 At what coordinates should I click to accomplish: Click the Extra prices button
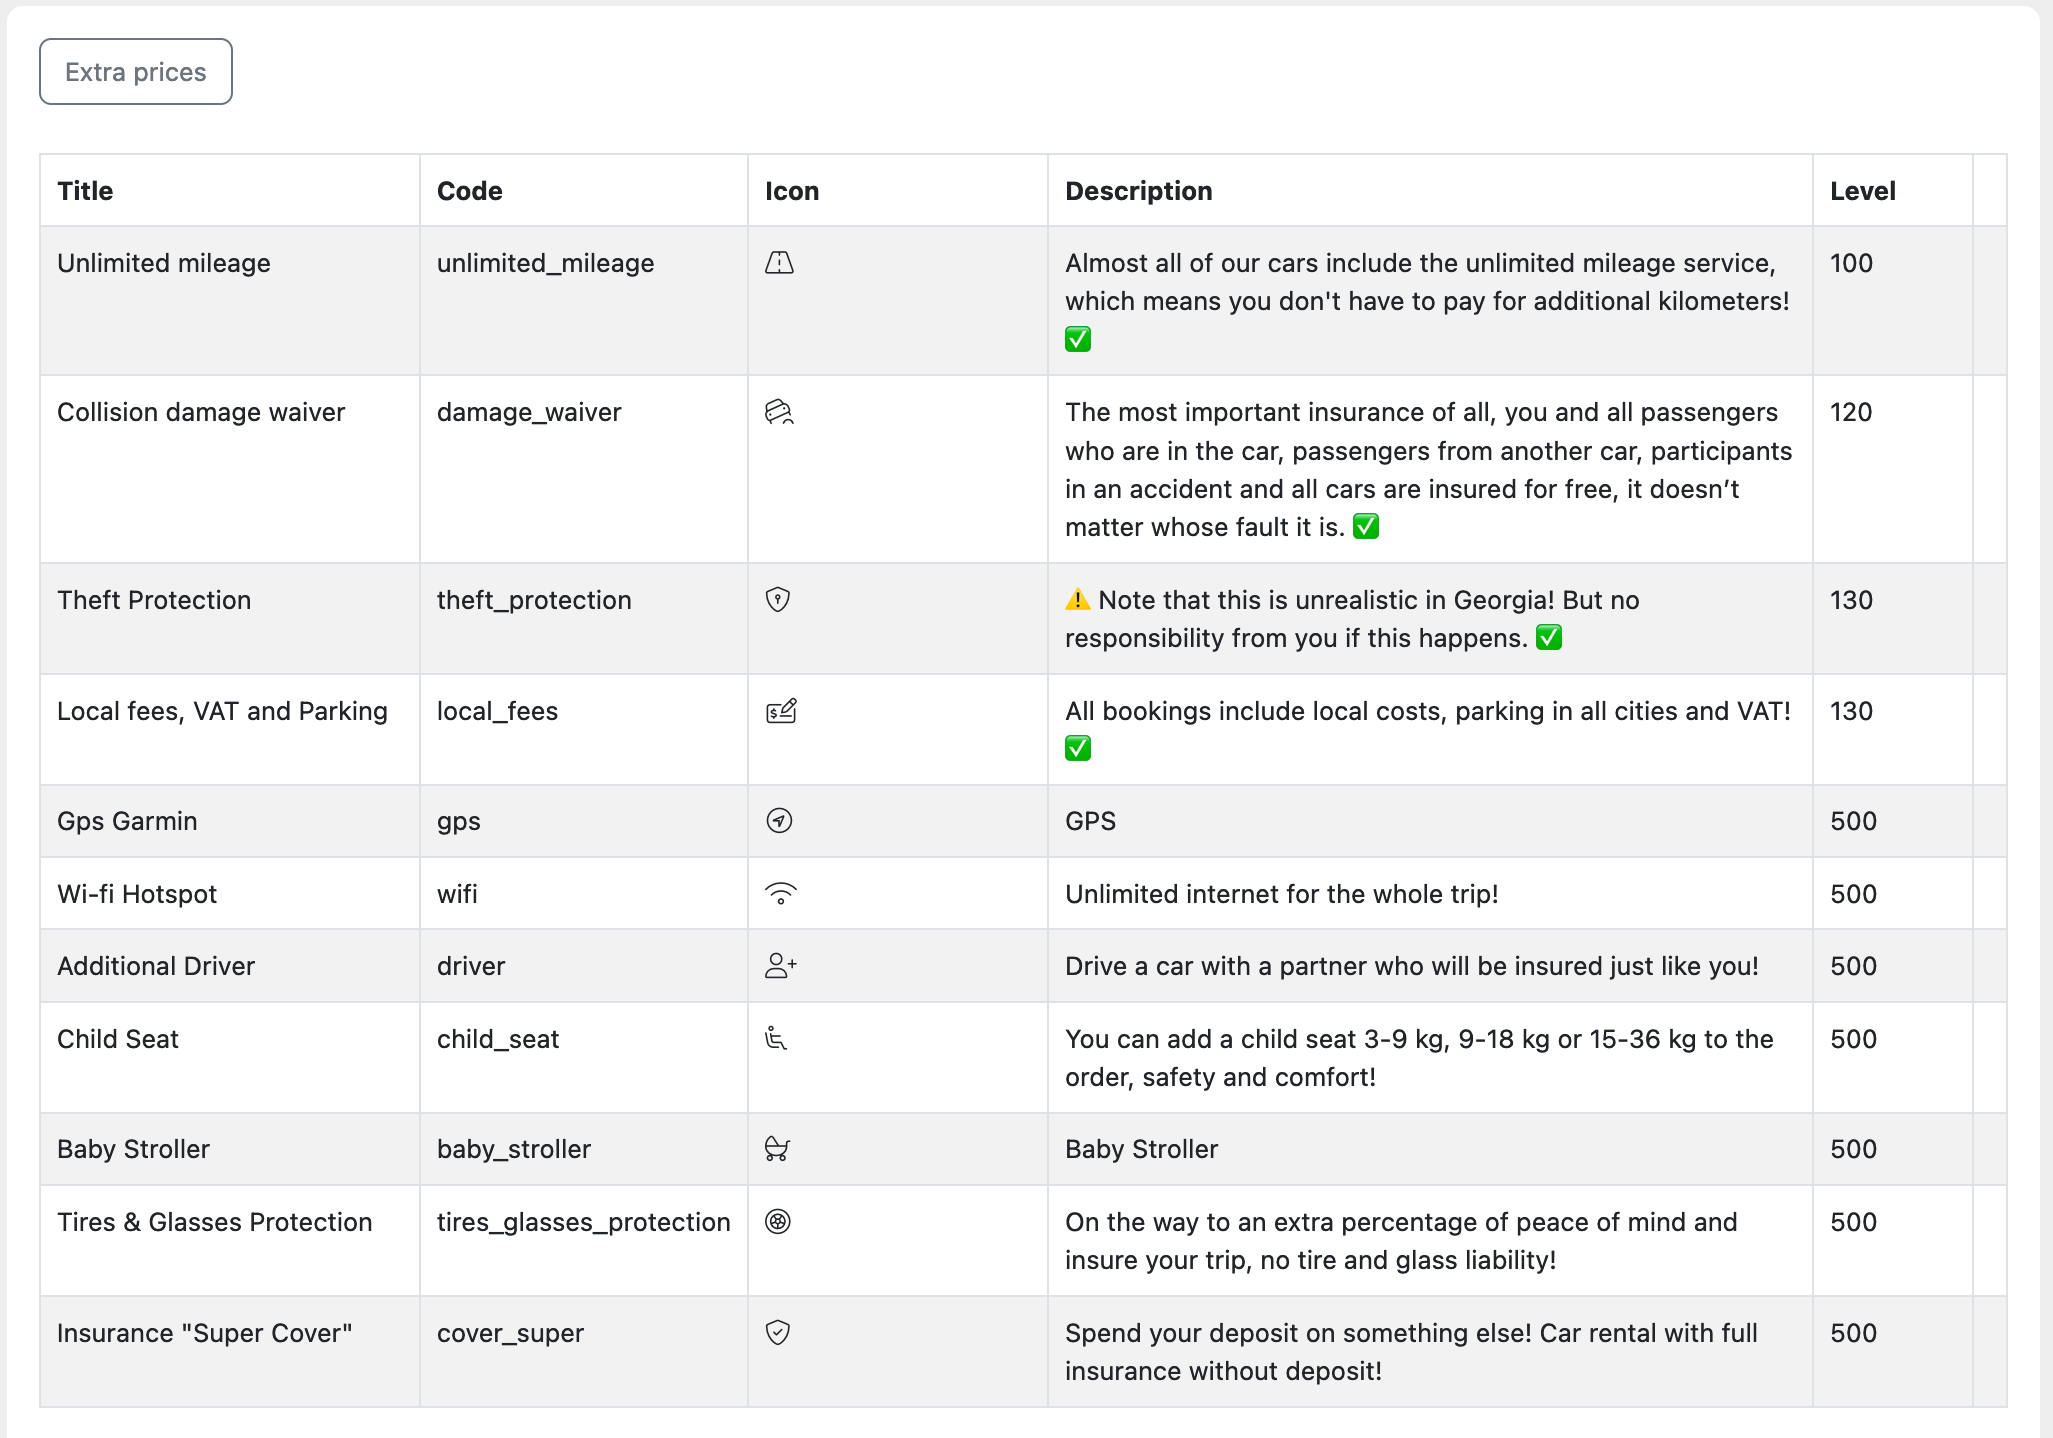[136, 72]
